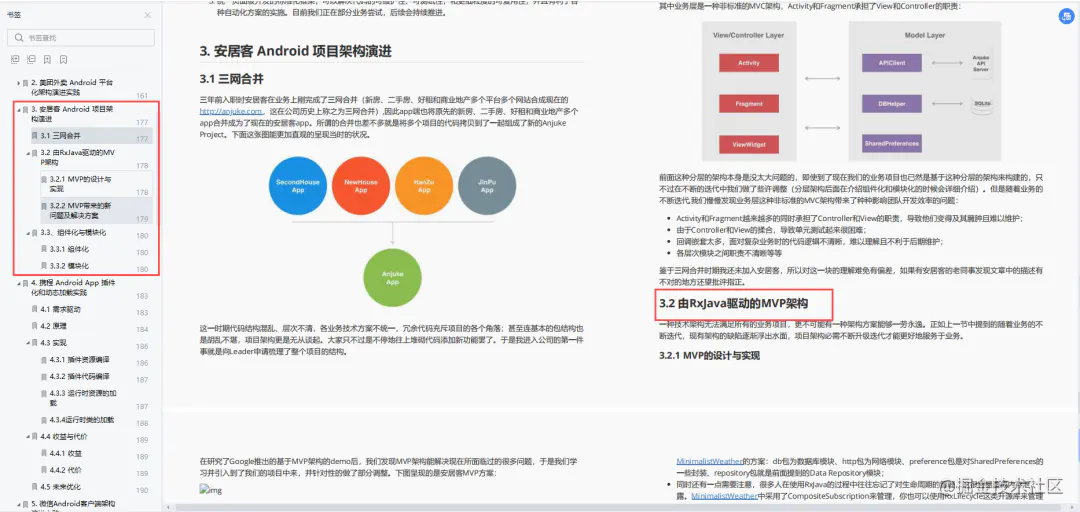The height and width of the screenshot is (512, 1080).
Task: Click heading 3. 安居客 Android 项目架构演进 in page
Action: [x=295, y=51]
